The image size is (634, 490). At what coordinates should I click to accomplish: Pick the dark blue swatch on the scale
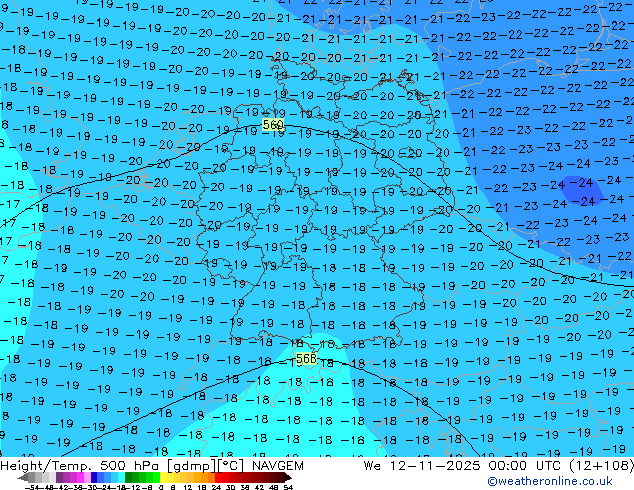tap(94, 477)
